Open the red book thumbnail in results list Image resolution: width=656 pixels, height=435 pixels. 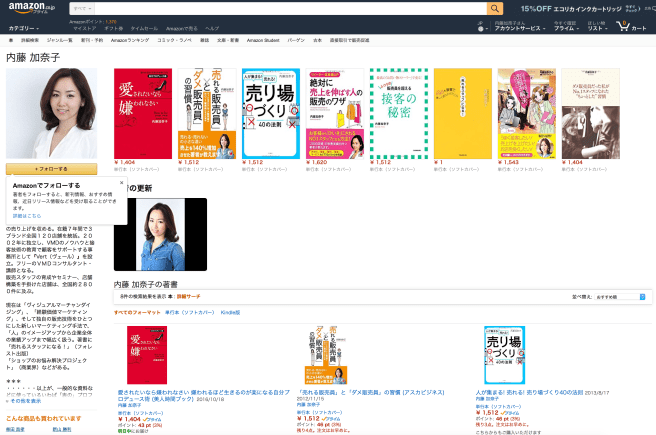pos(147,355)
